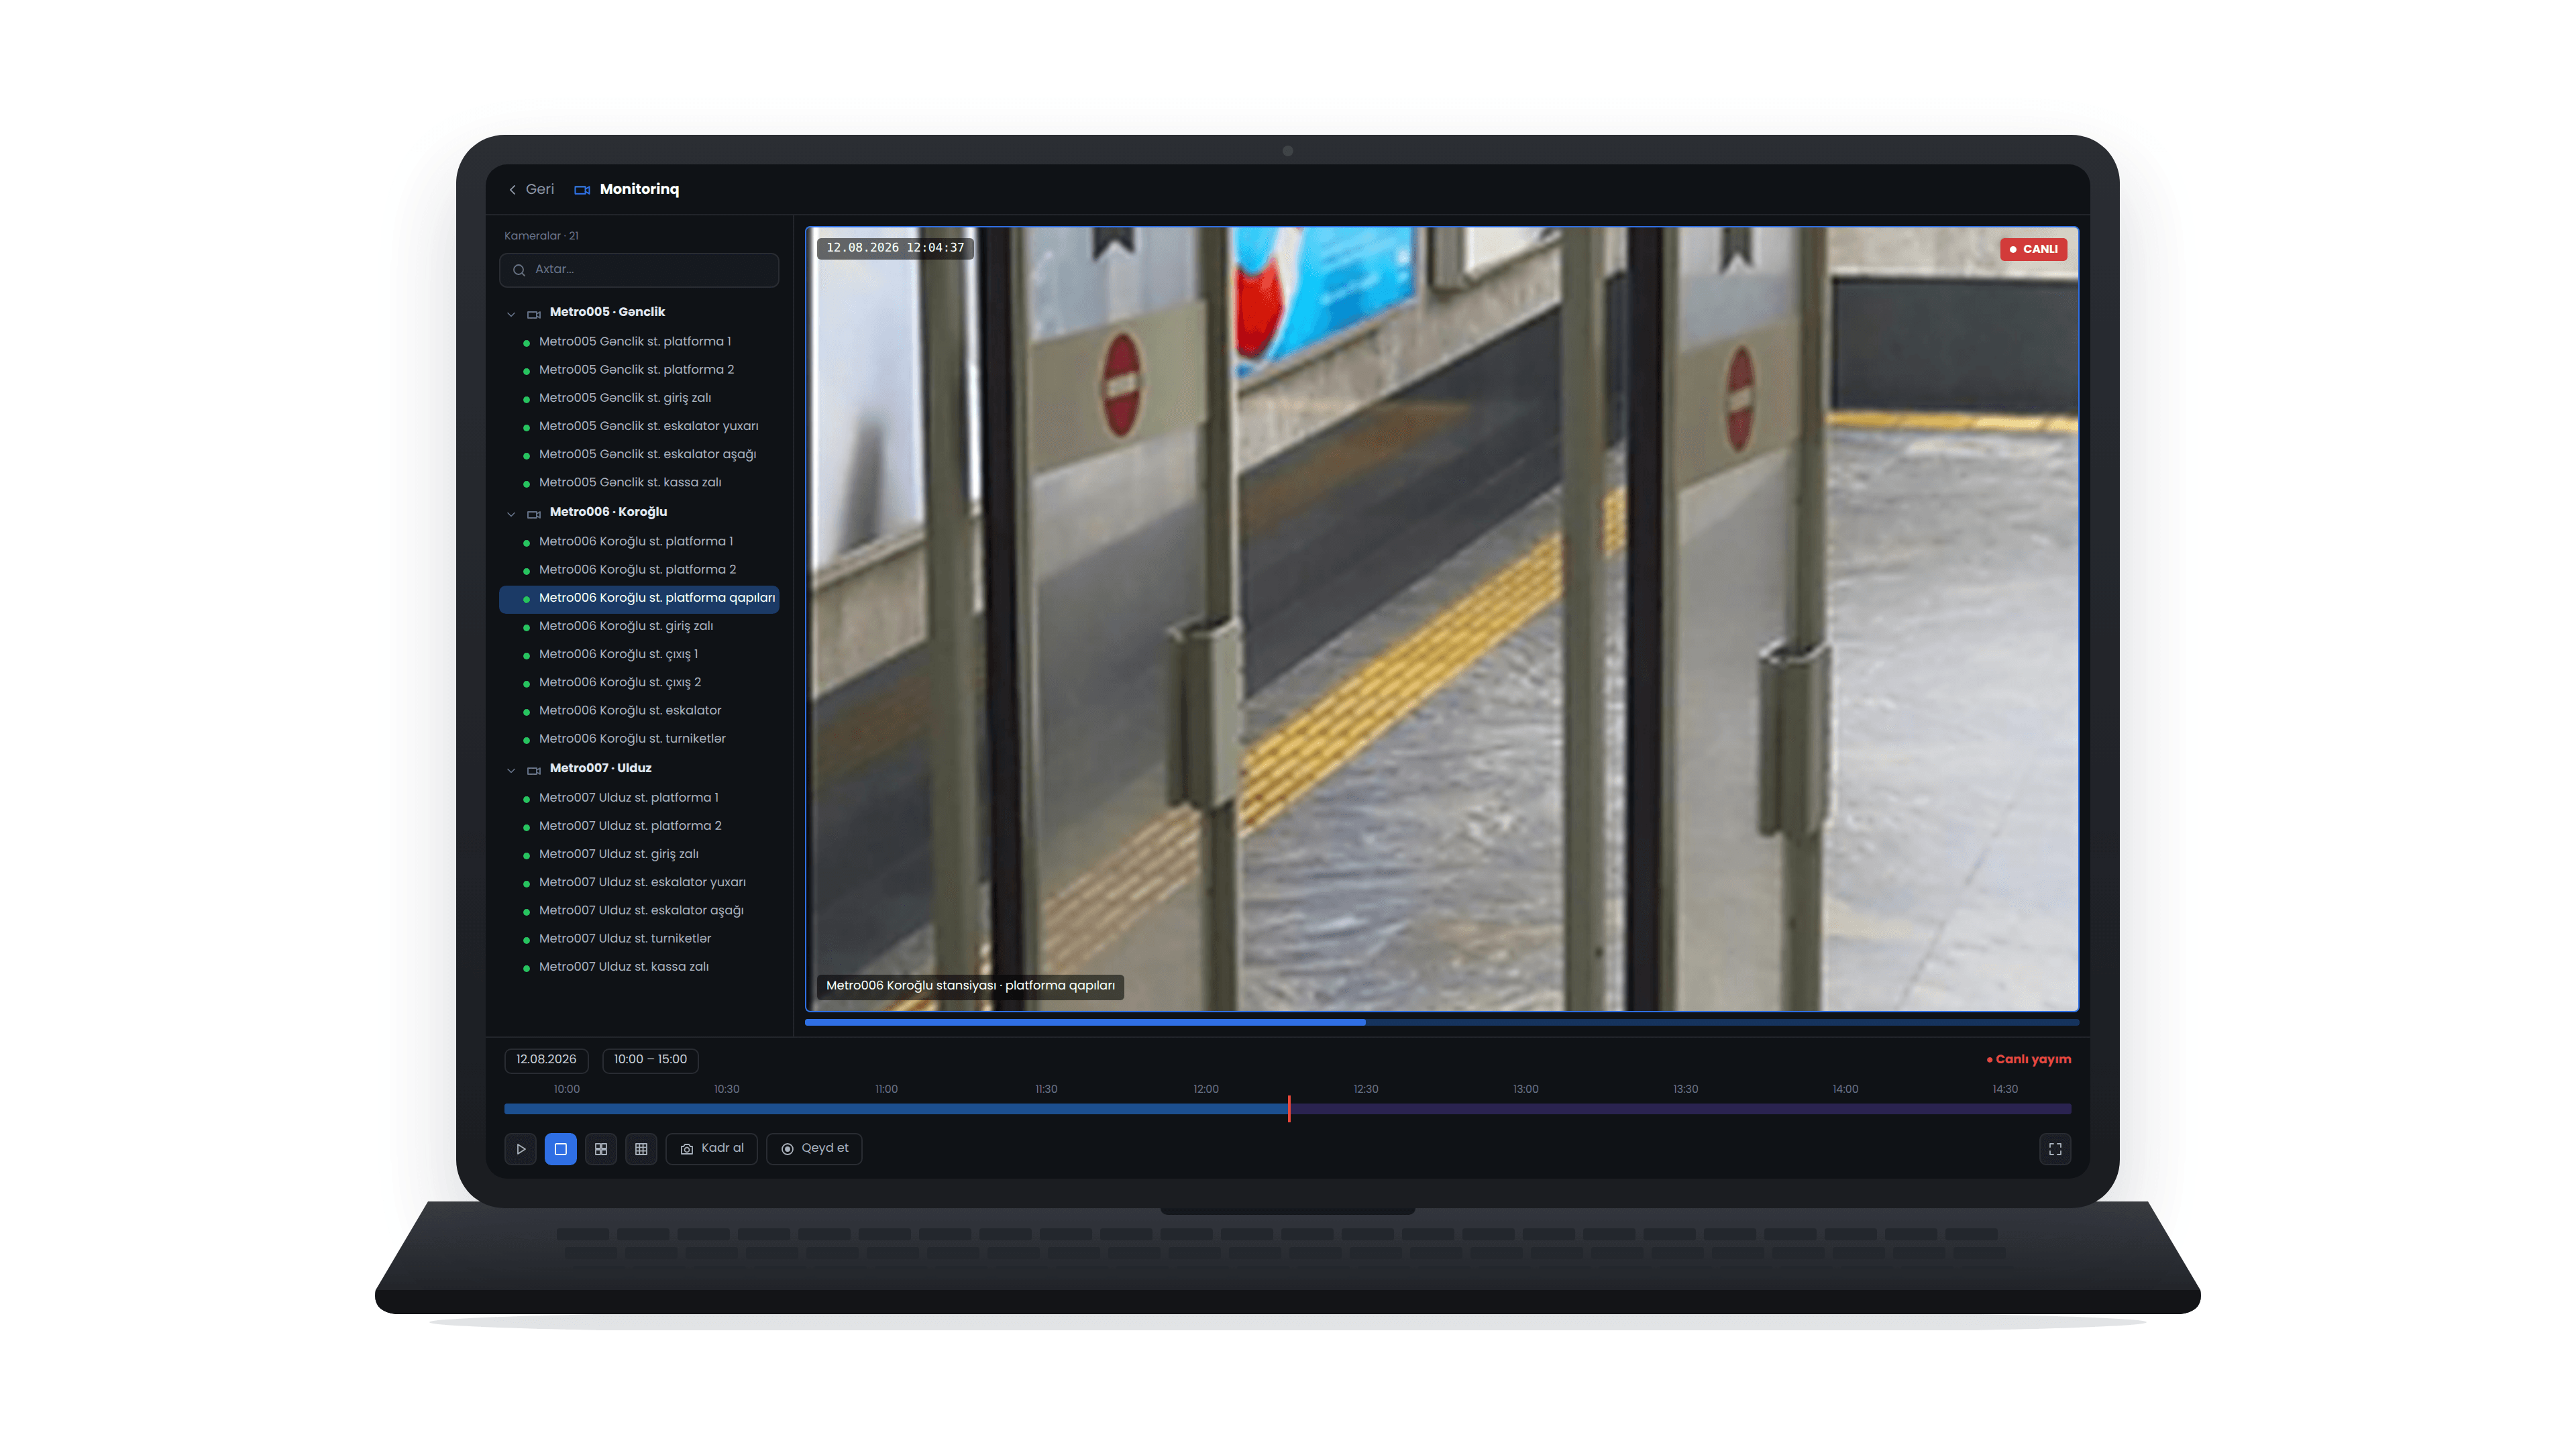Select Metro005 Gənclik st. platforma 2
This screenshot has height=1449, width=2576.
pyautogui.click(x=639, y=370)
